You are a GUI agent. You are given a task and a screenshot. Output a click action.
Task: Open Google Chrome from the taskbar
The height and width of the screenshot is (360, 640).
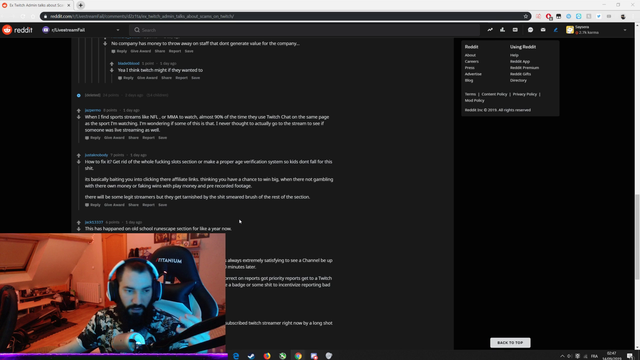[298, 356]
